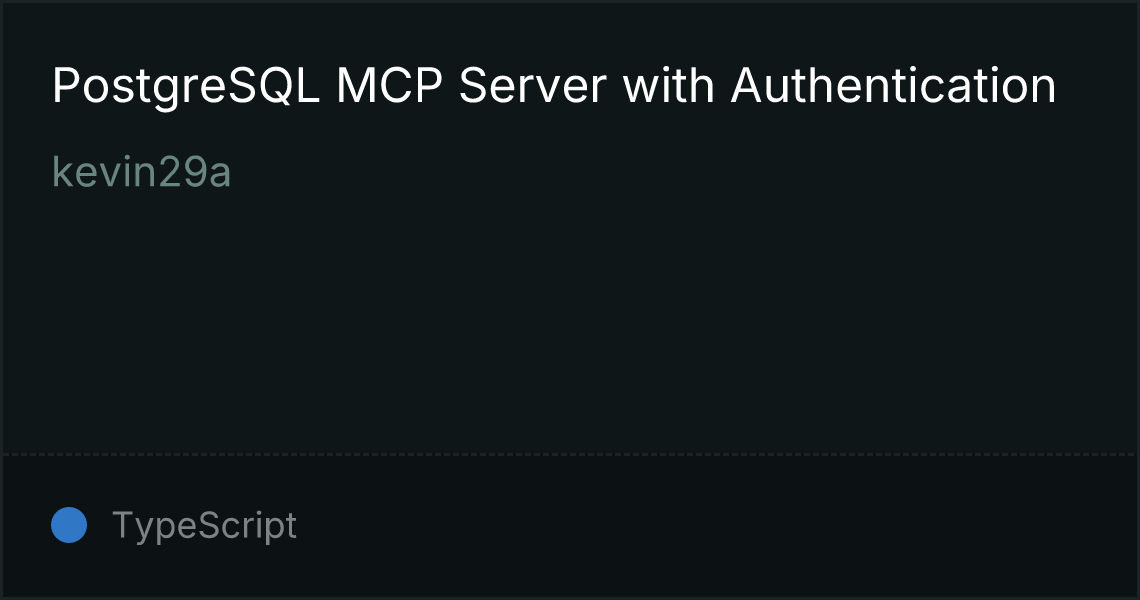Select the TypeScript language label
Screen dimensions: 1140x600
pos(204,525)
